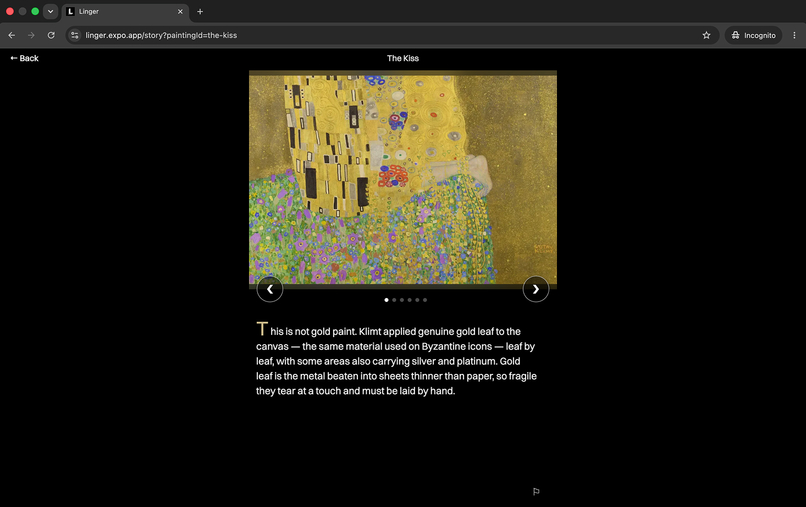
Task: Open the tab search dropdown
Action: pyautogui.click(x=50, y=11)
